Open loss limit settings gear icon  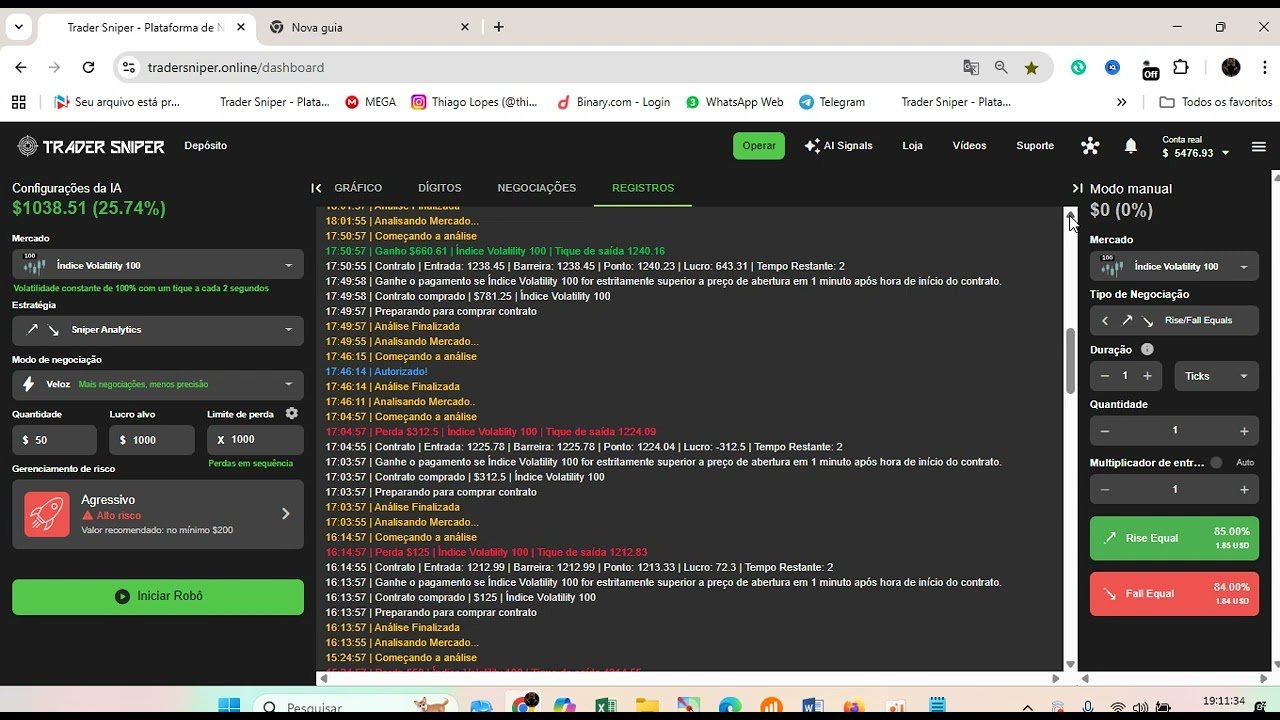tap(292, 413)
